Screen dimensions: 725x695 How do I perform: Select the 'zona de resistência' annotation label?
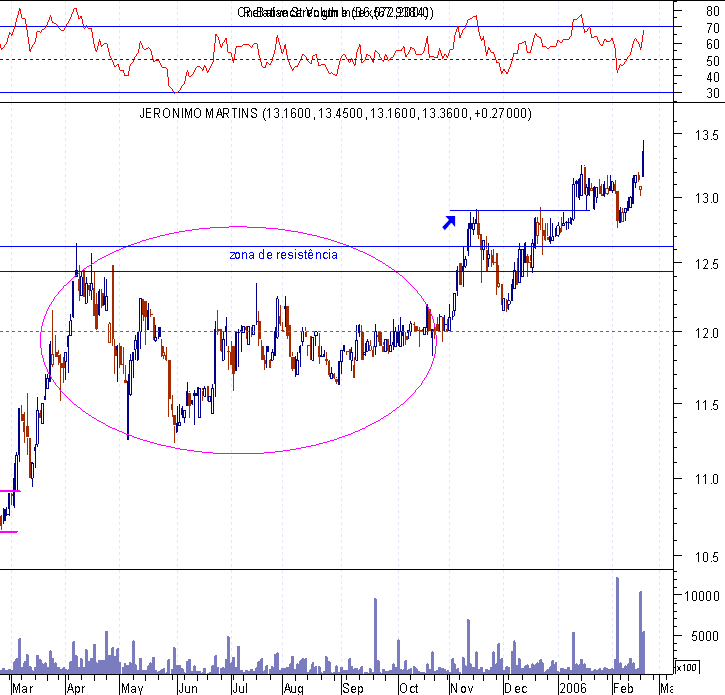(x=283, y=255)
